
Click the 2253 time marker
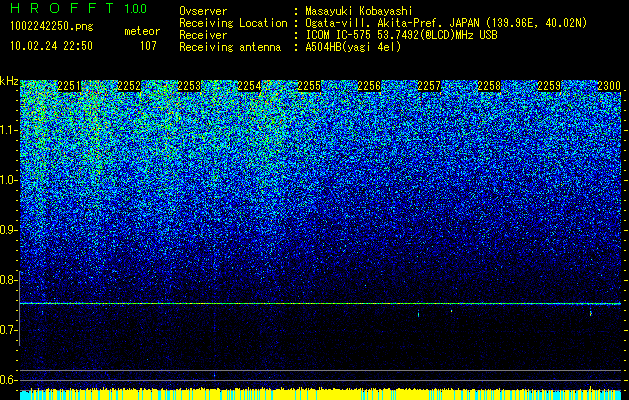tap(189, 86)
